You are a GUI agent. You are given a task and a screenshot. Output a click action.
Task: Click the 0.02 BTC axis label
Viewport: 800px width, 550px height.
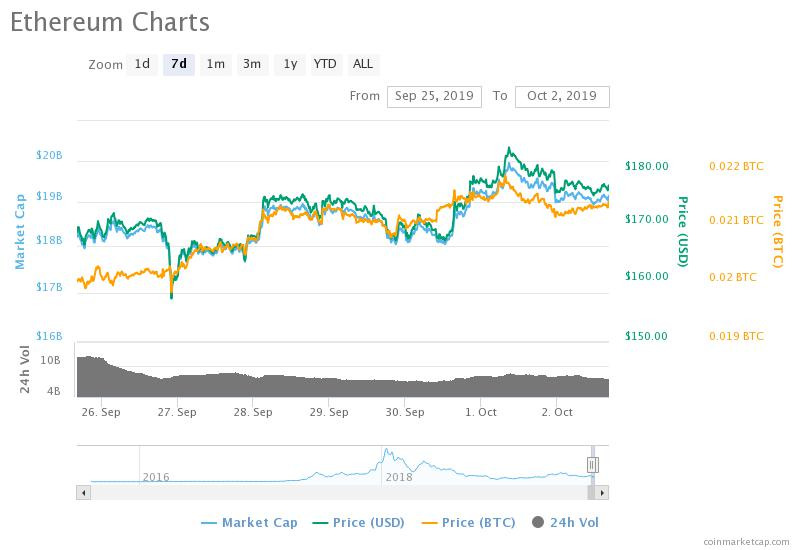[x=733, y=277]
